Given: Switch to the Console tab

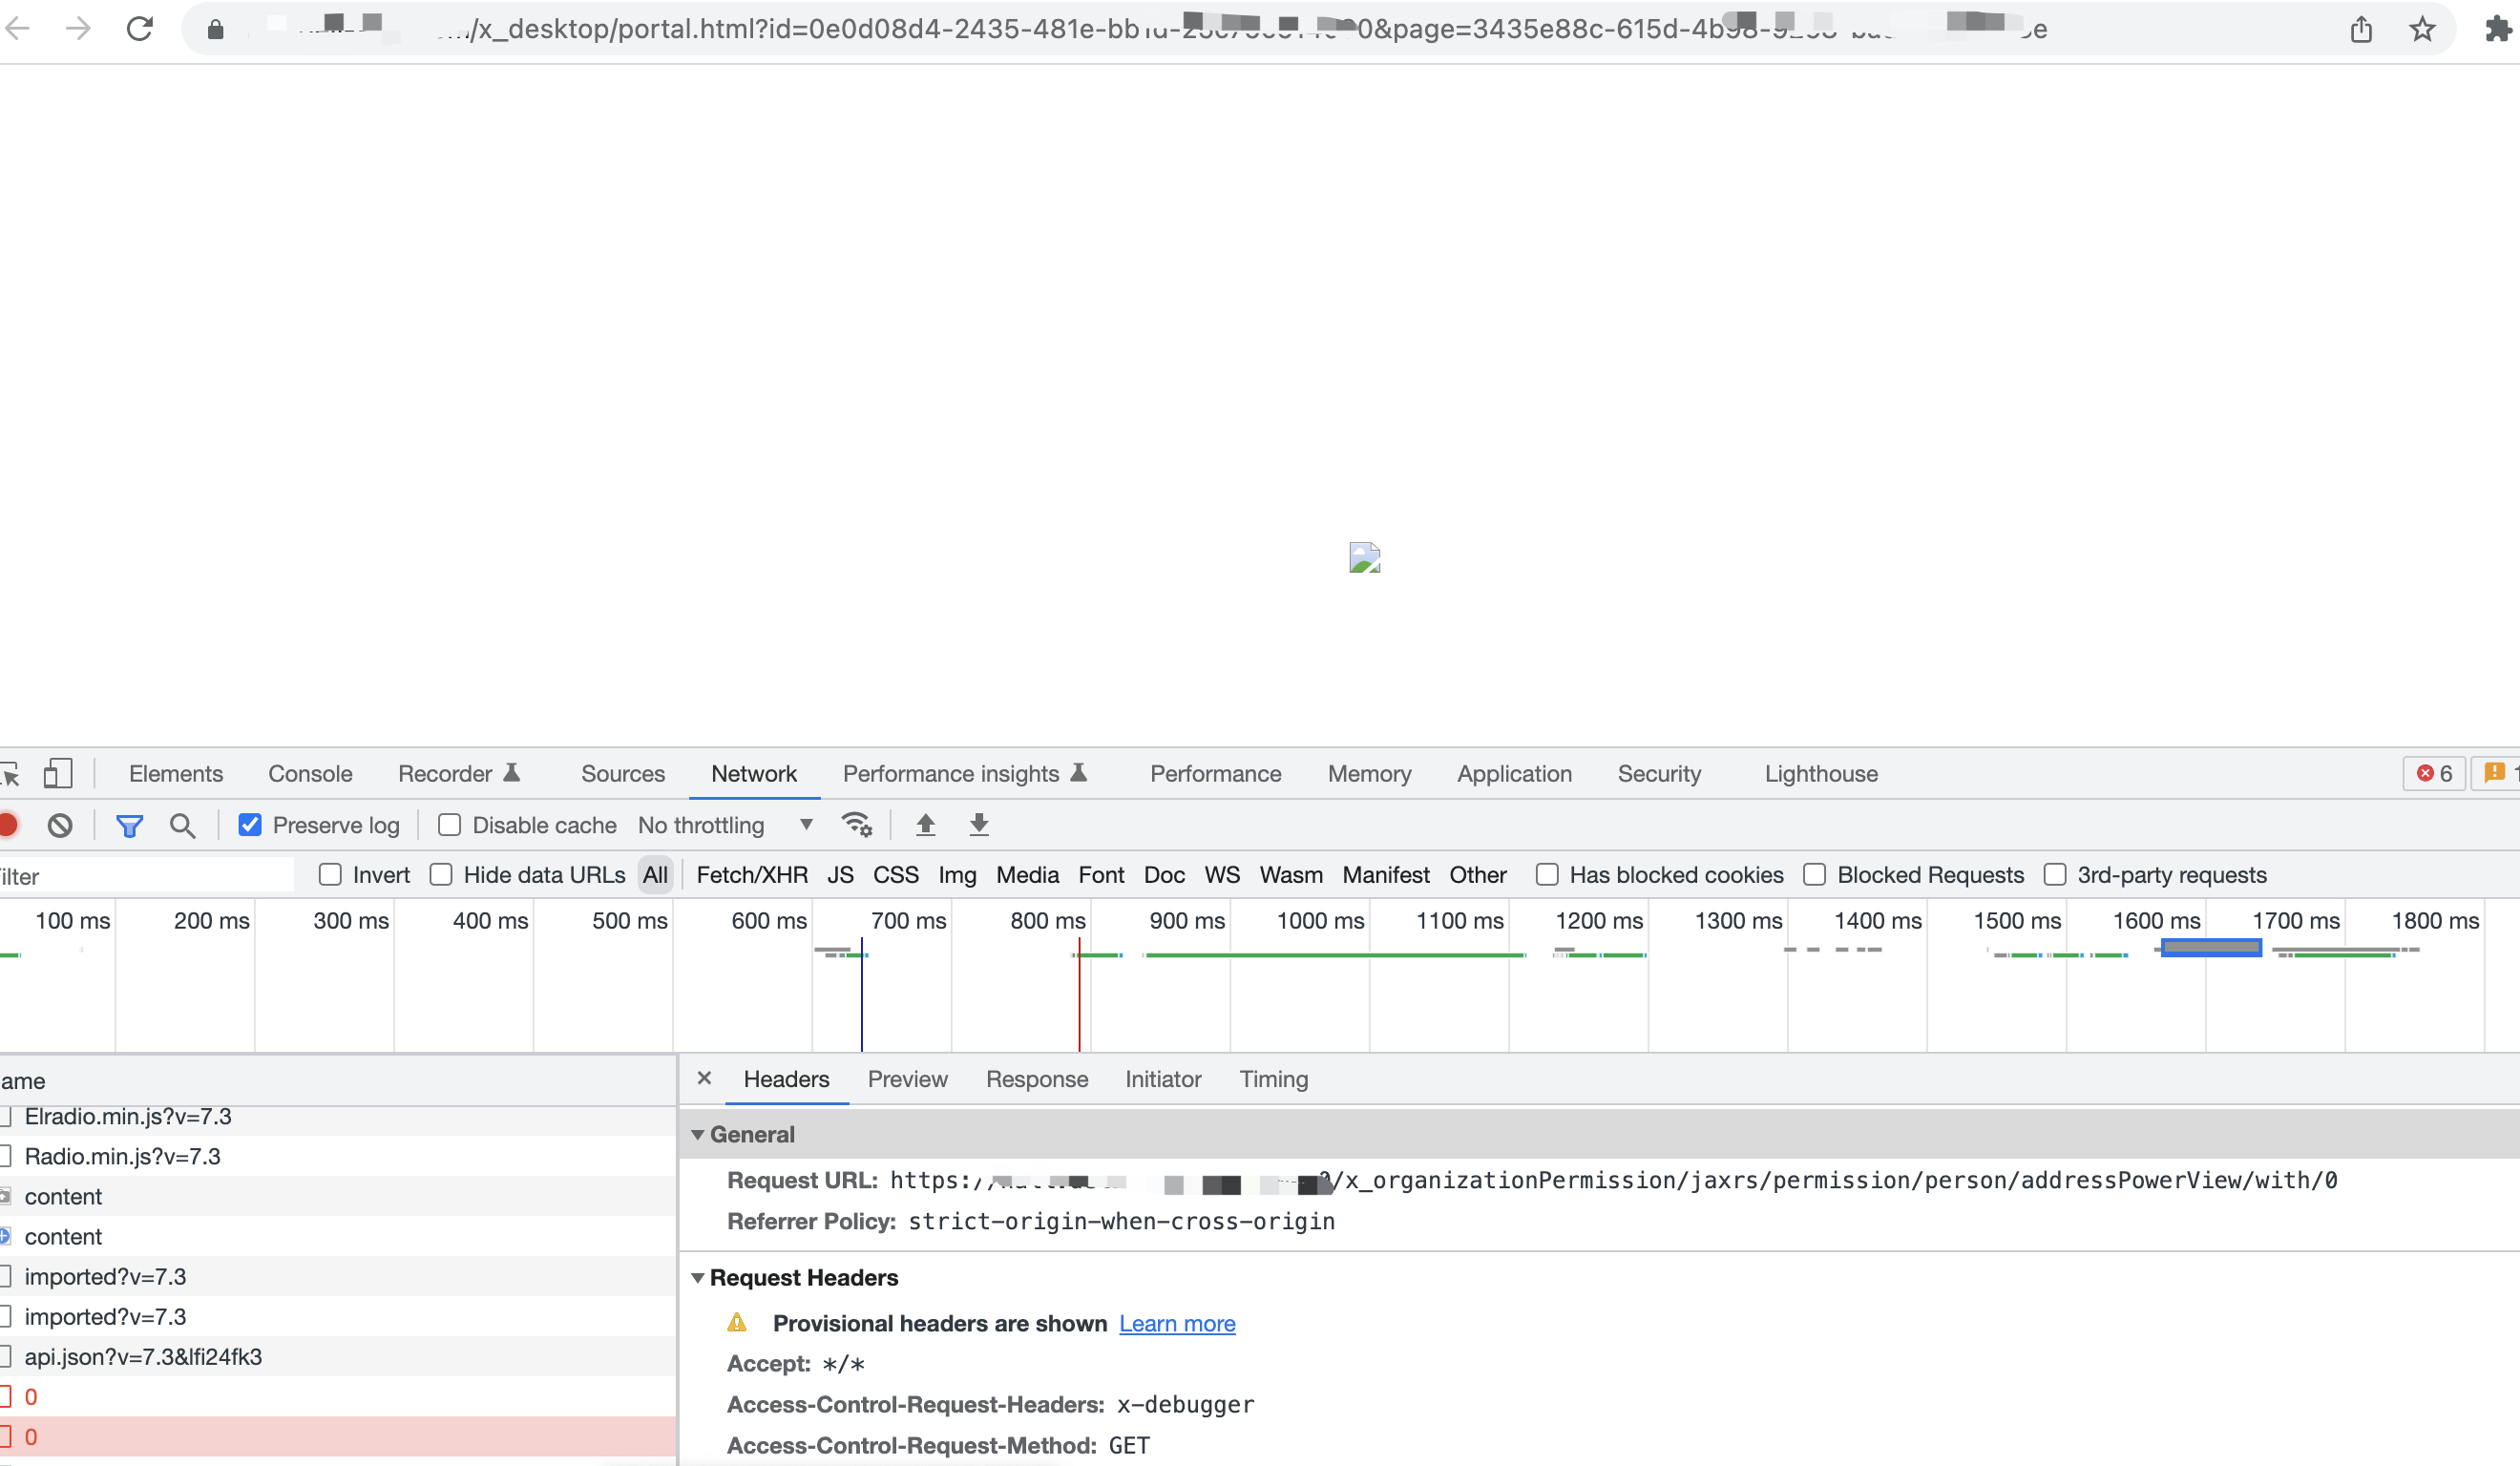Looking at the screenshot, I should click(310, 773).
